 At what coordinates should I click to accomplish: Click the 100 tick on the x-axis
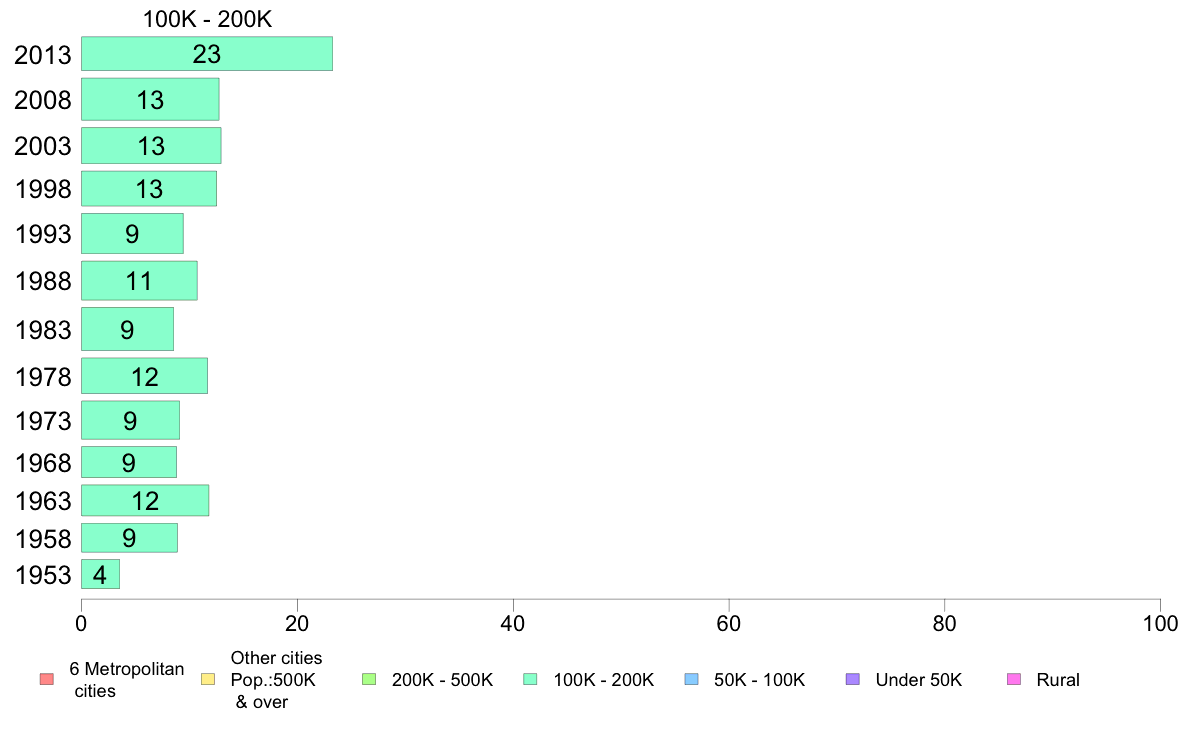pyautogui.click(x=1160, y=623)
